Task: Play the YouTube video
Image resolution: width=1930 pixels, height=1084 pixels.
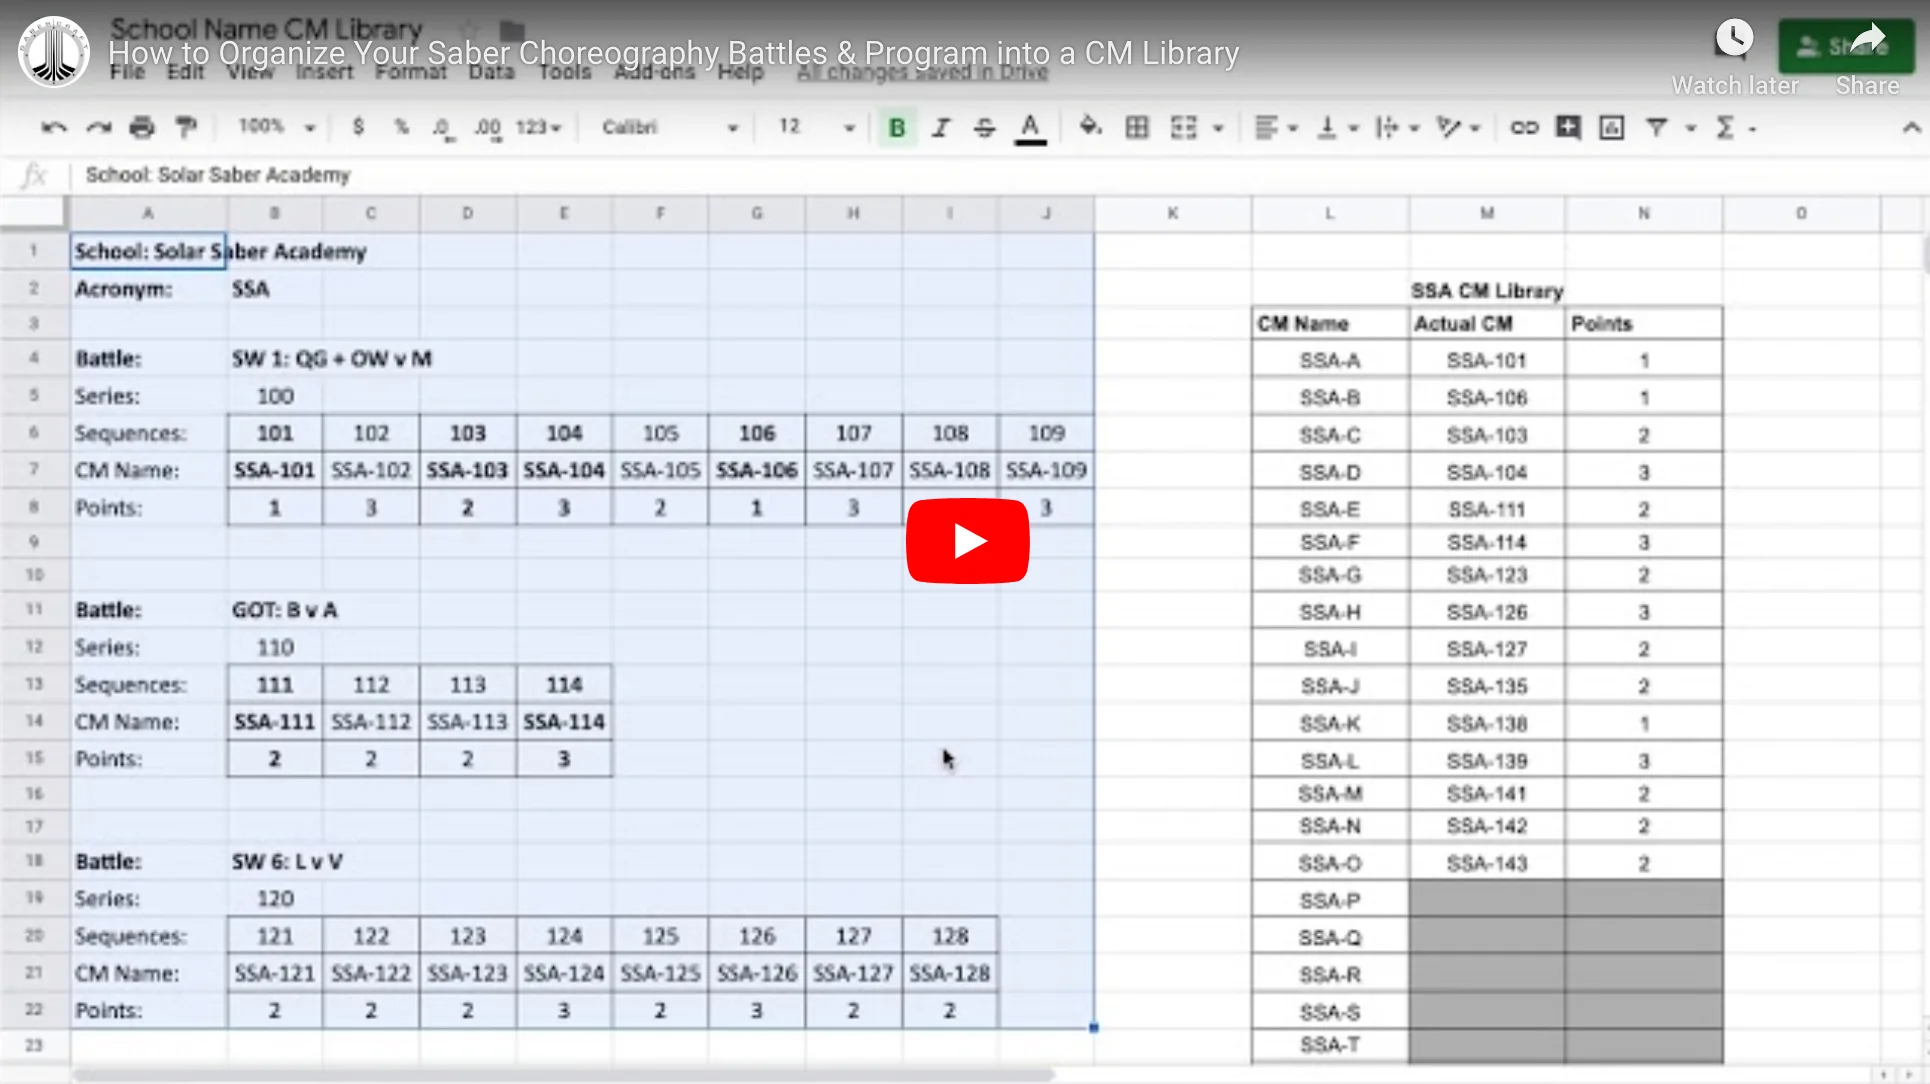Action: tap(967, 541)
